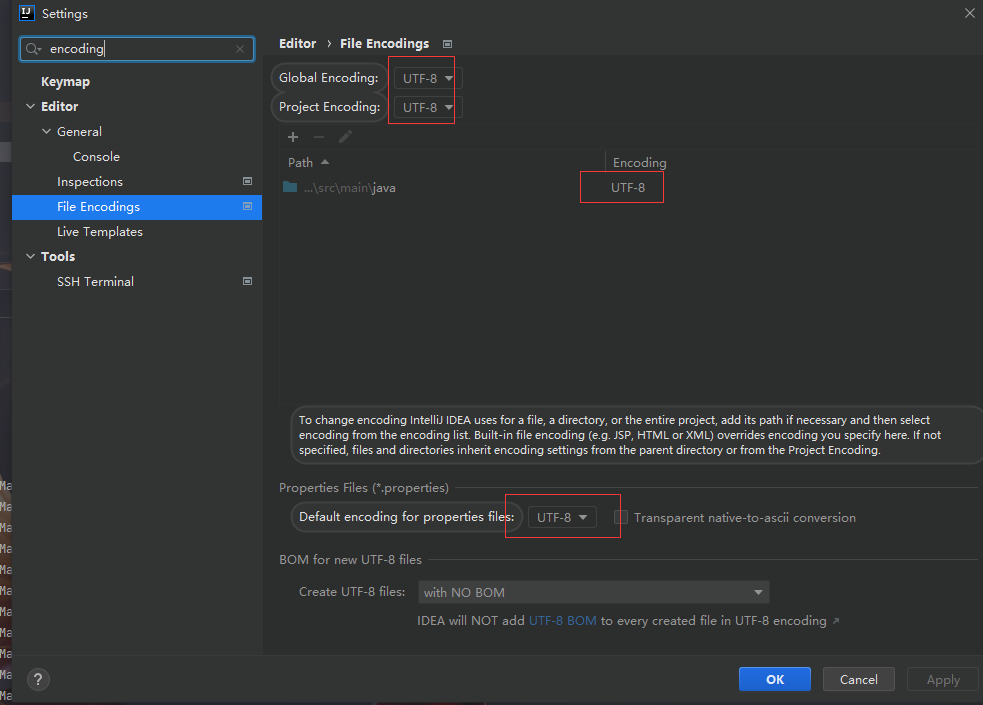This screenshot has height=705, width=983.
Task: Click the General tree label
Action: [79, 132]
